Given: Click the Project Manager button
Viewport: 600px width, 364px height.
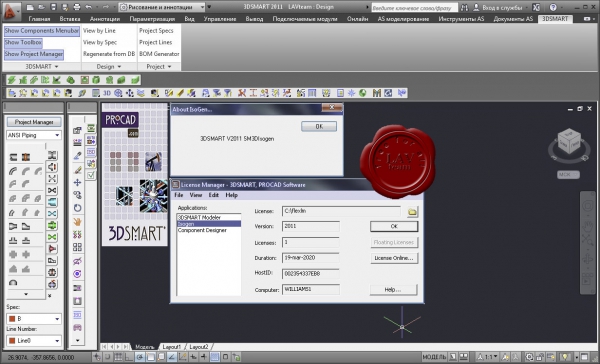Looking at the screenshot, I should [x=34, y=122].
